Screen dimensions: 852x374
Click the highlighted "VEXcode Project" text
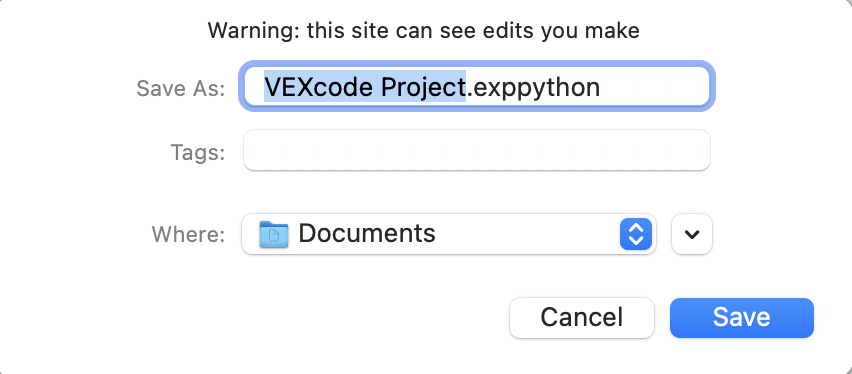coord(365,86)
